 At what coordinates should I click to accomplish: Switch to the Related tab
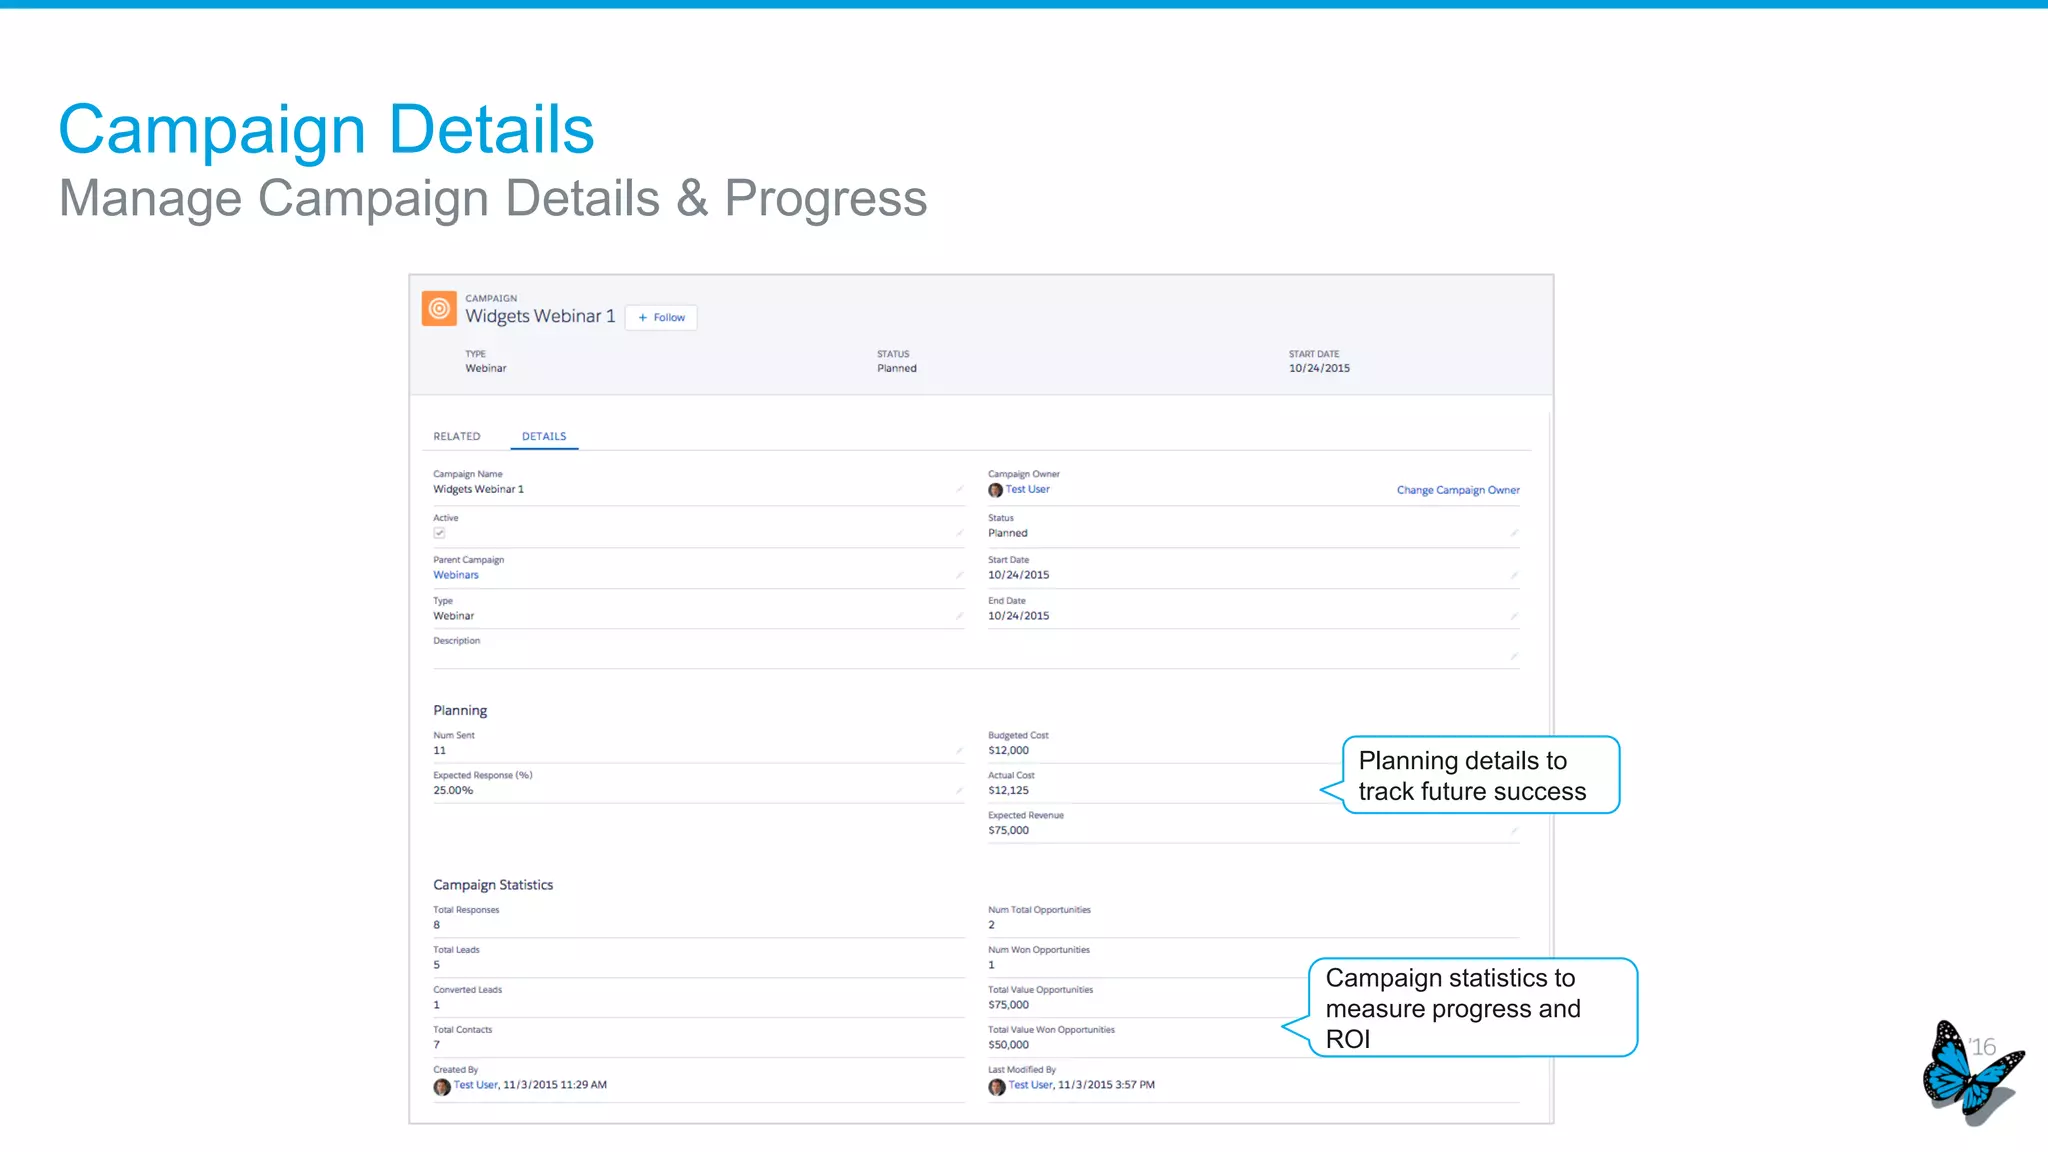point(457,437)
